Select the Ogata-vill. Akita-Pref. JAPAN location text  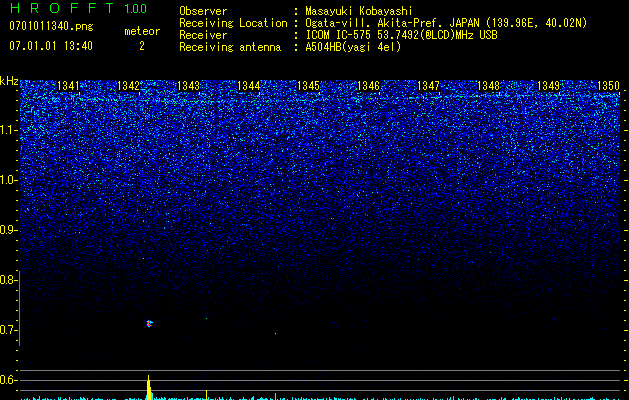[x=446, y=23]
